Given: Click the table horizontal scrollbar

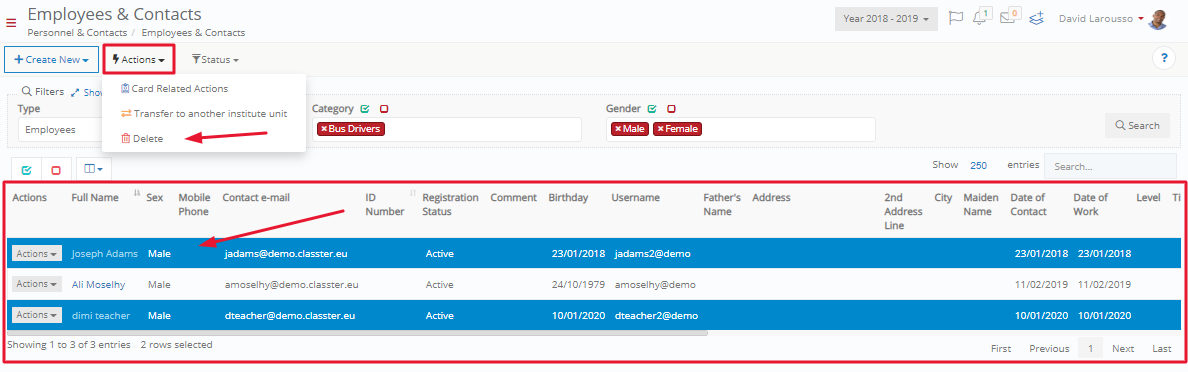Looking at the screenshot, I should point(357,333).
